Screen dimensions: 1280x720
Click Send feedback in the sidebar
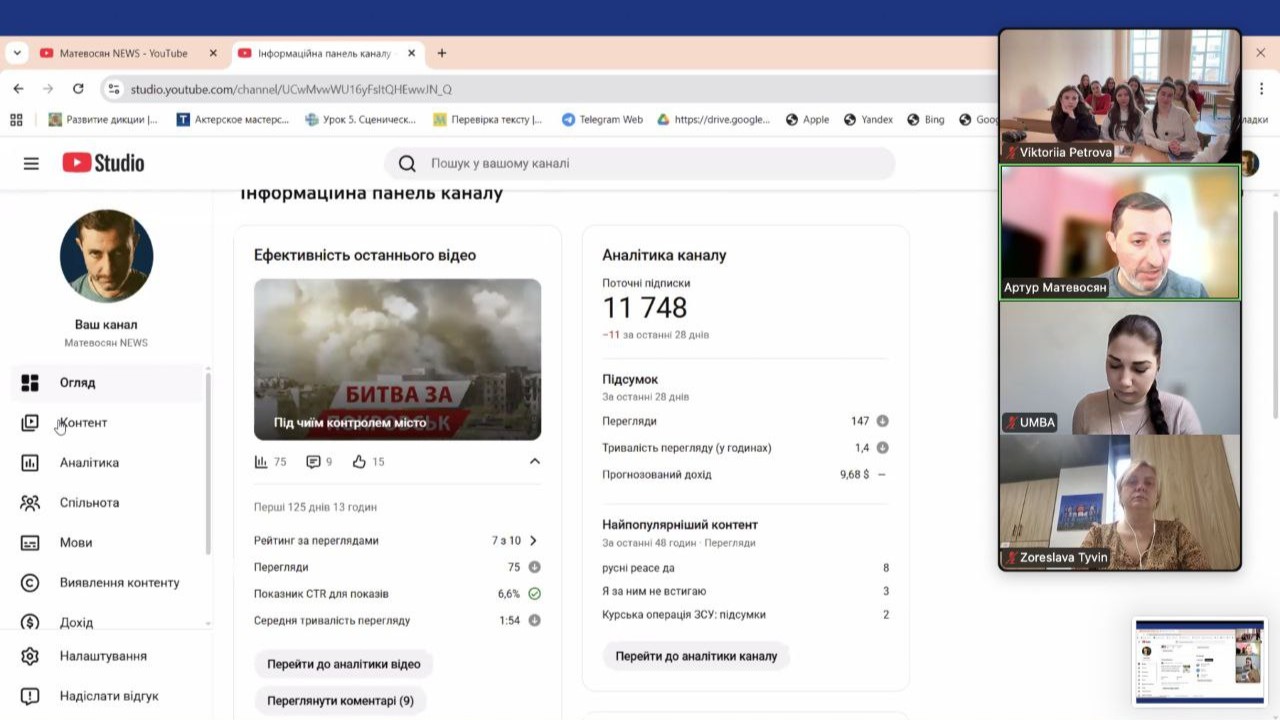point(109,696)
